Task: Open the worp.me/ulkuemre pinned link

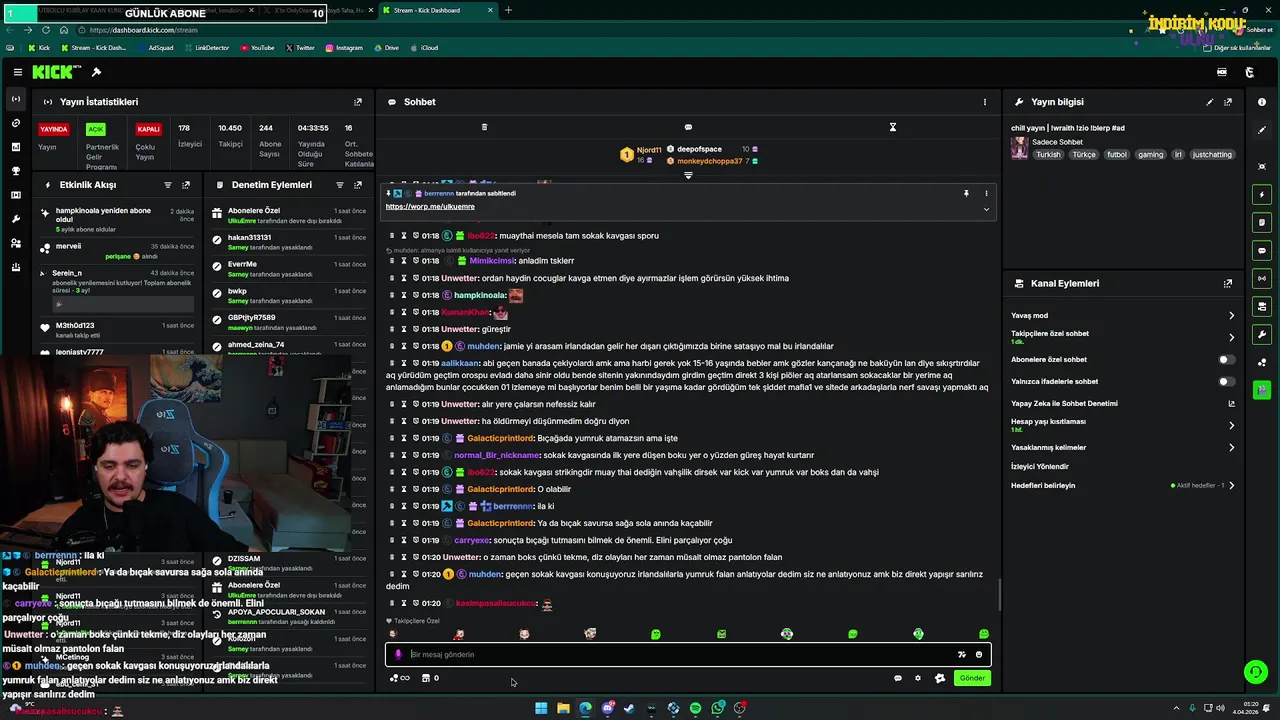Action: coord(430,206)
